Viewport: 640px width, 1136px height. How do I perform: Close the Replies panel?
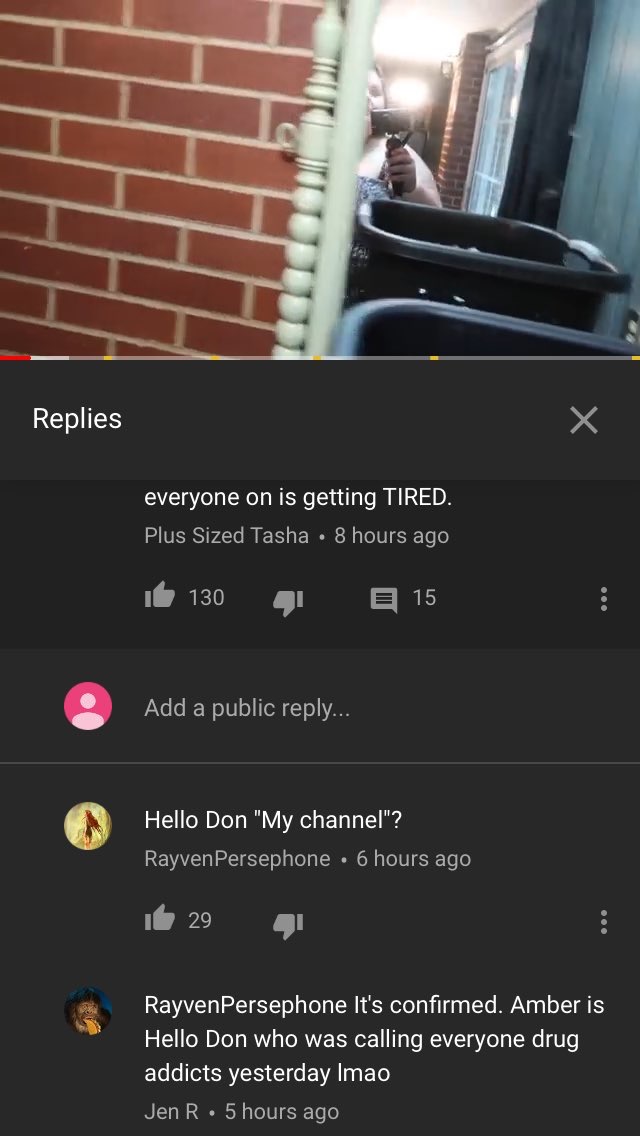pos(583,419)
